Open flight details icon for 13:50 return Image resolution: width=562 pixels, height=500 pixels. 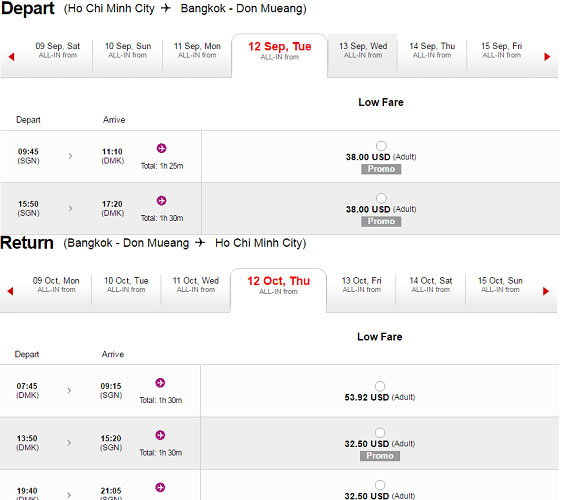coord(160,435)
